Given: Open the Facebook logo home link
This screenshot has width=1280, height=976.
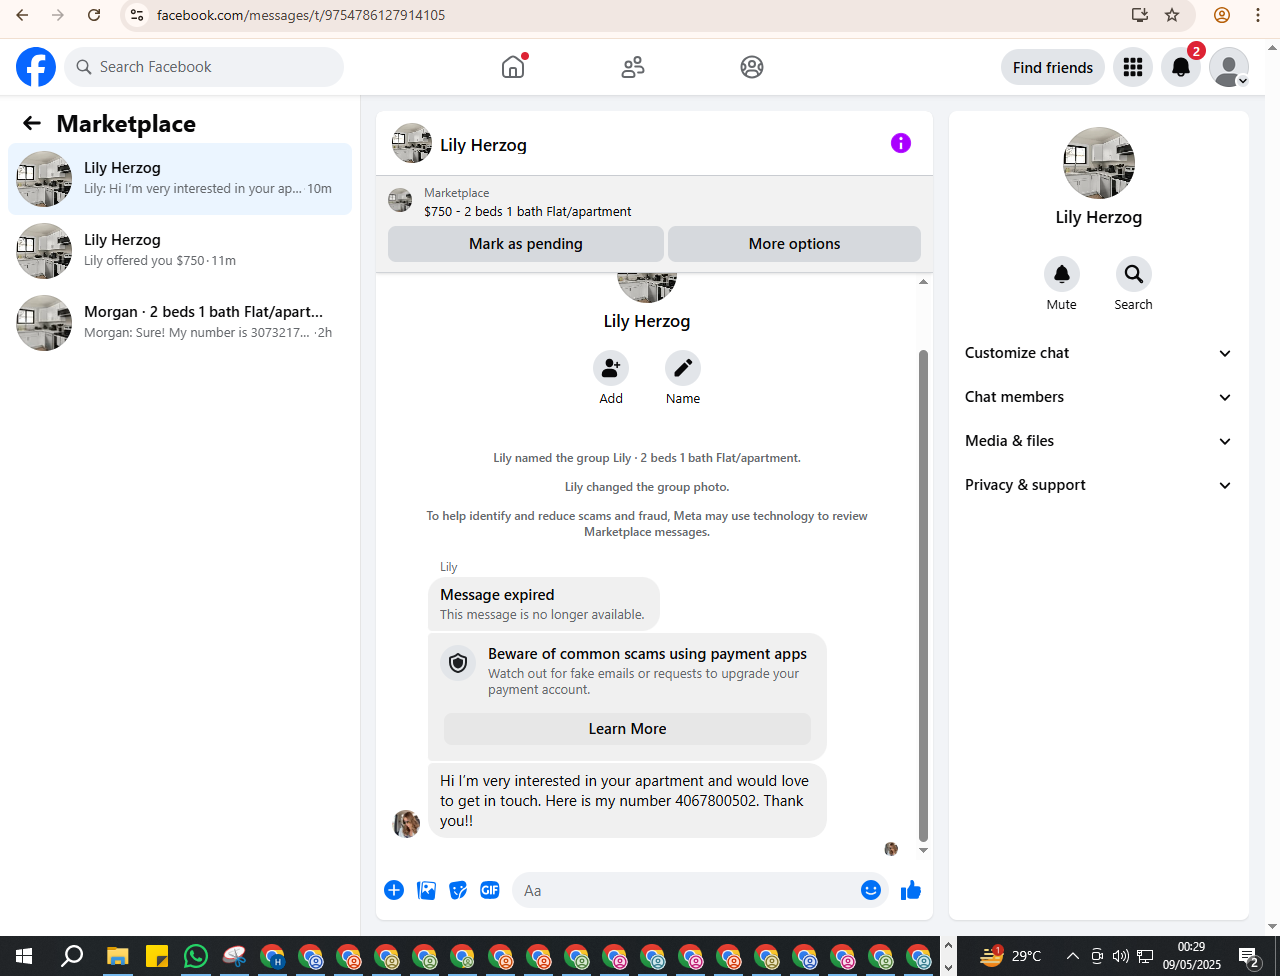Looking at the screenshot, I should click(36, 67).
